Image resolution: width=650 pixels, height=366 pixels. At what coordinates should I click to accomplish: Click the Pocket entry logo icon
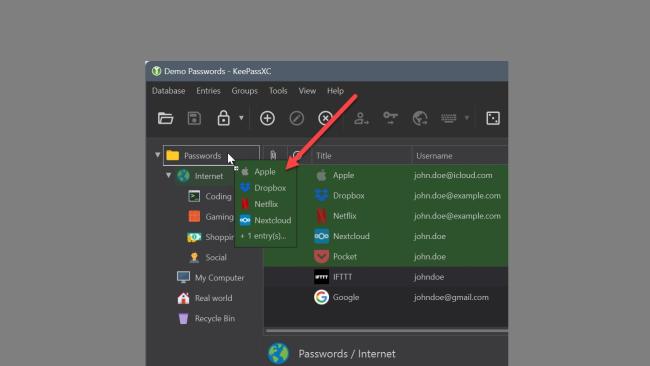click(x=321, y=257)
